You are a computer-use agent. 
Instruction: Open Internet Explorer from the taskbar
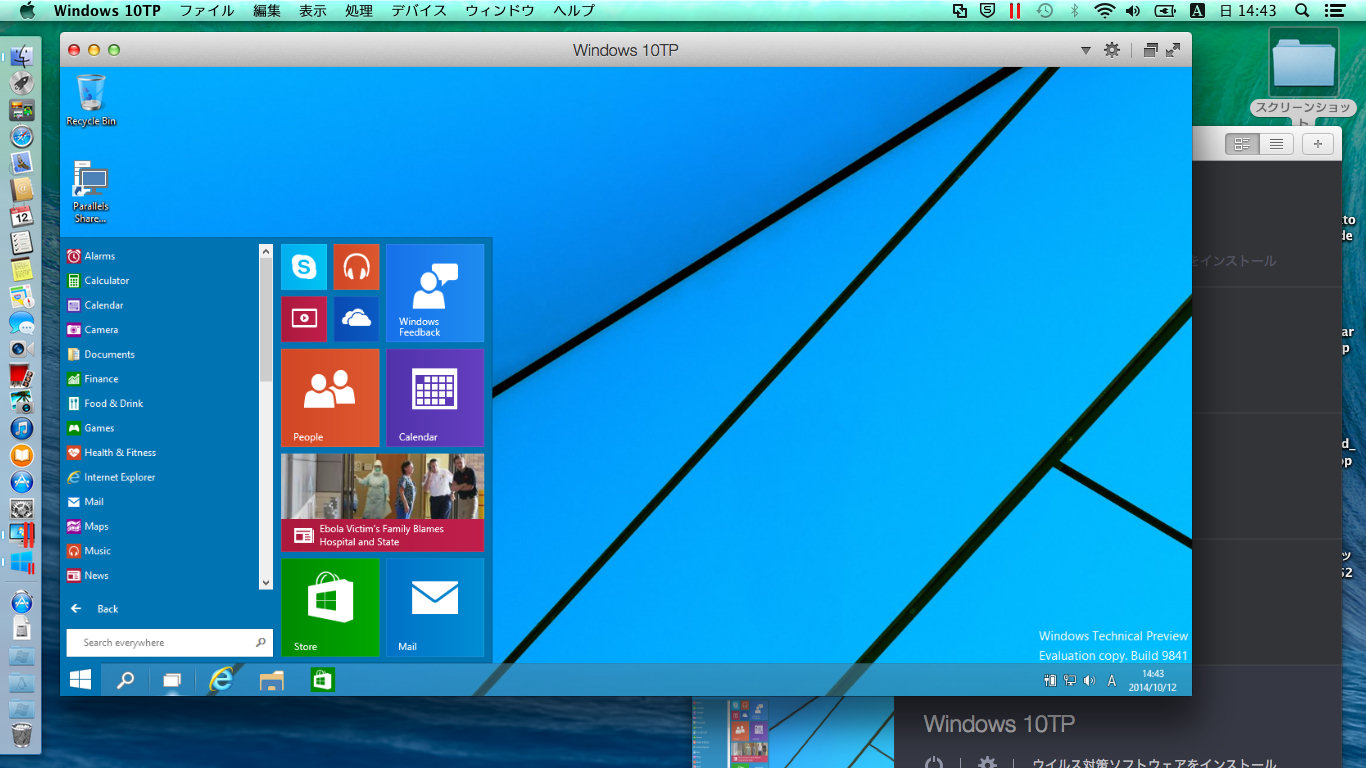[x=221, y=680]
